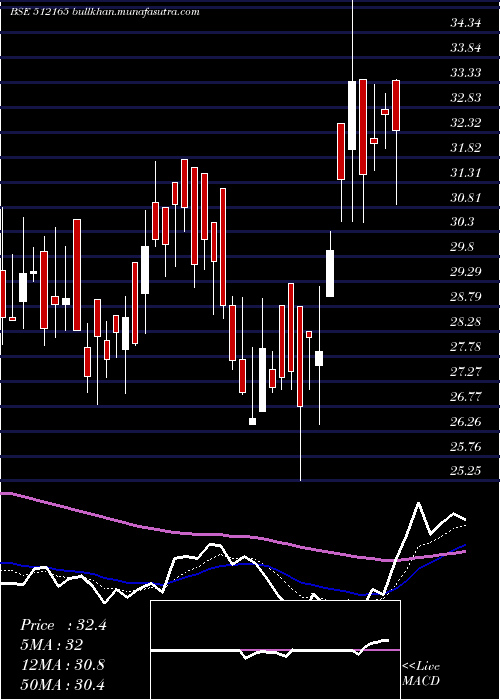Viewport: 500px width, 700px height.
Task: Click the 28.28 price axis label
Action: tap(466, 322)
